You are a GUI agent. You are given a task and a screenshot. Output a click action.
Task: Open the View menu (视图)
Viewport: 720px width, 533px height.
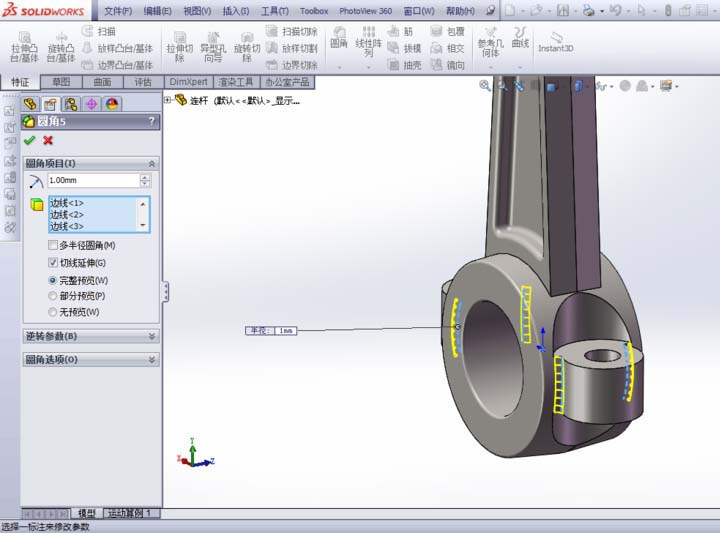pos(197,11)
